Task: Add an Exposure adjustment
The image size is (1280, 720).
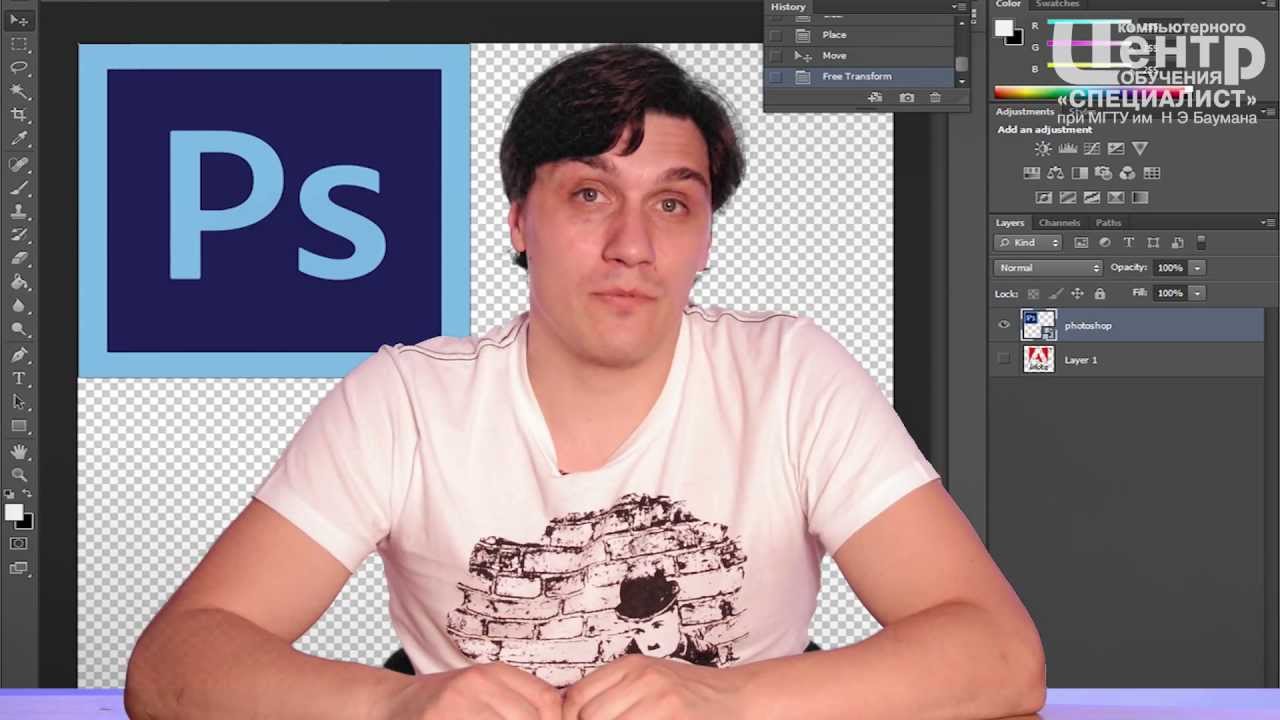Action: point(1115,148)
